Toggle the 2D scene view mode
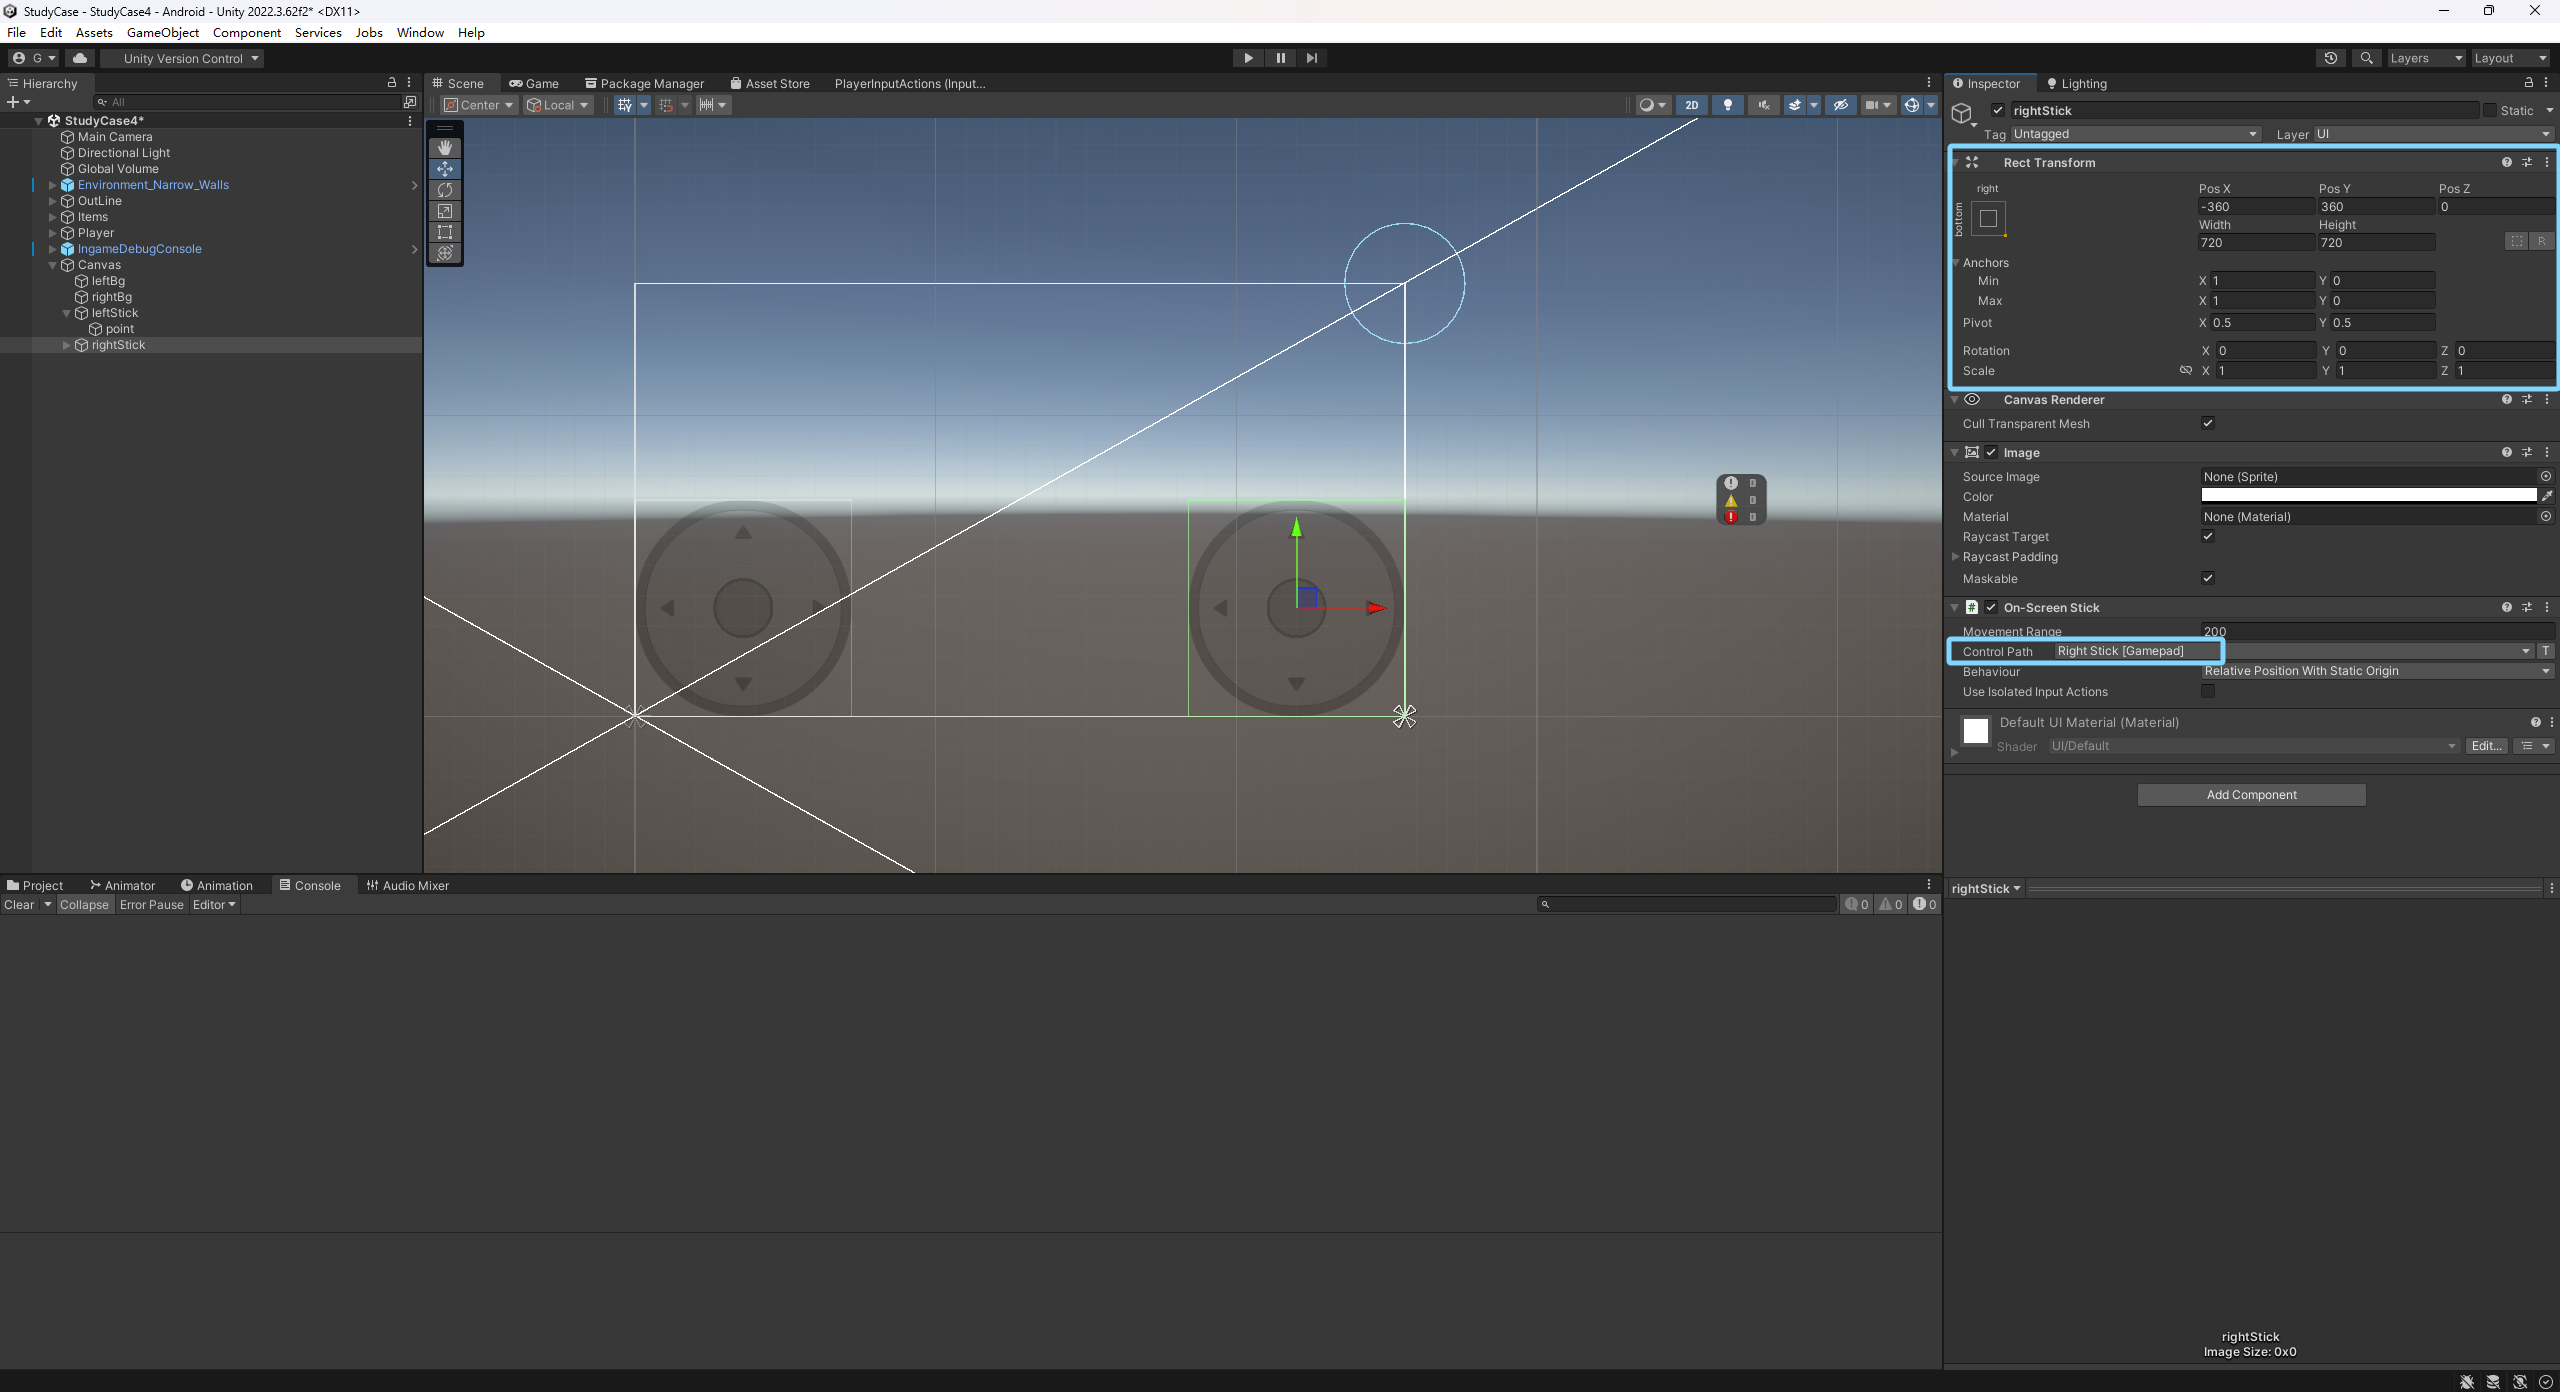The height and width of the screenshot is (1392, 2560). click(1691, 105)
